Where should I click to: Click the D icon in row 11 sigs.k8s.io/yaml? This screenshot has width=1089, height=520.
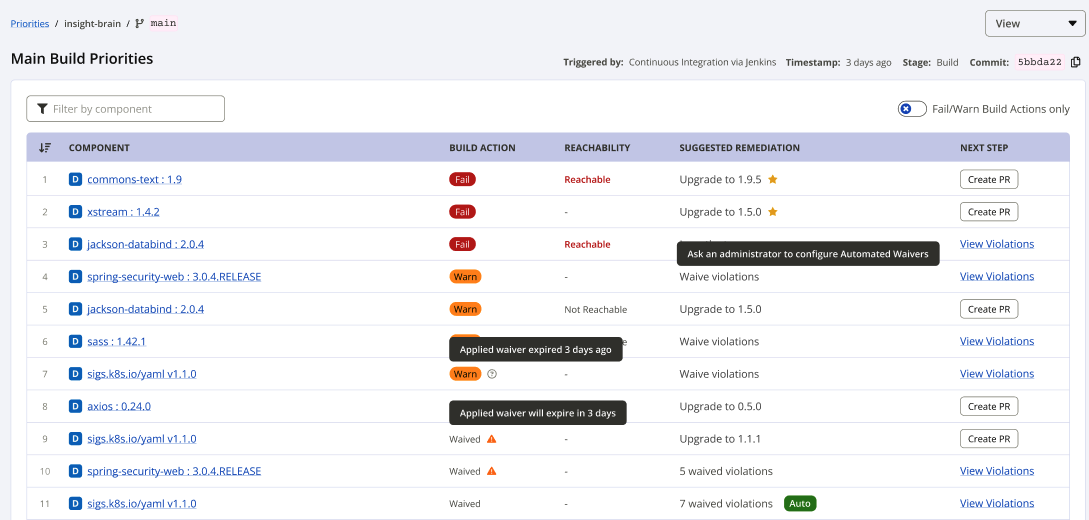(75, 503)
